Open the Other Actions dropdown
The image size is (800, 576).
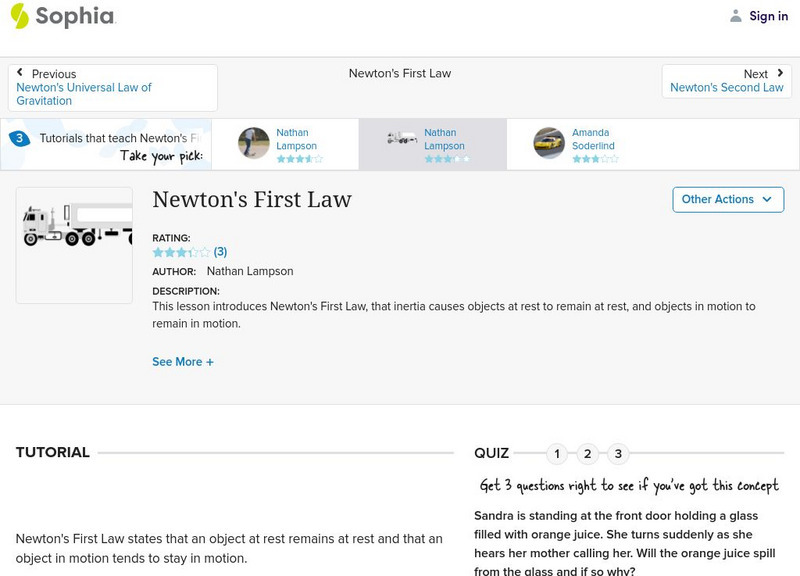(727, 200)
